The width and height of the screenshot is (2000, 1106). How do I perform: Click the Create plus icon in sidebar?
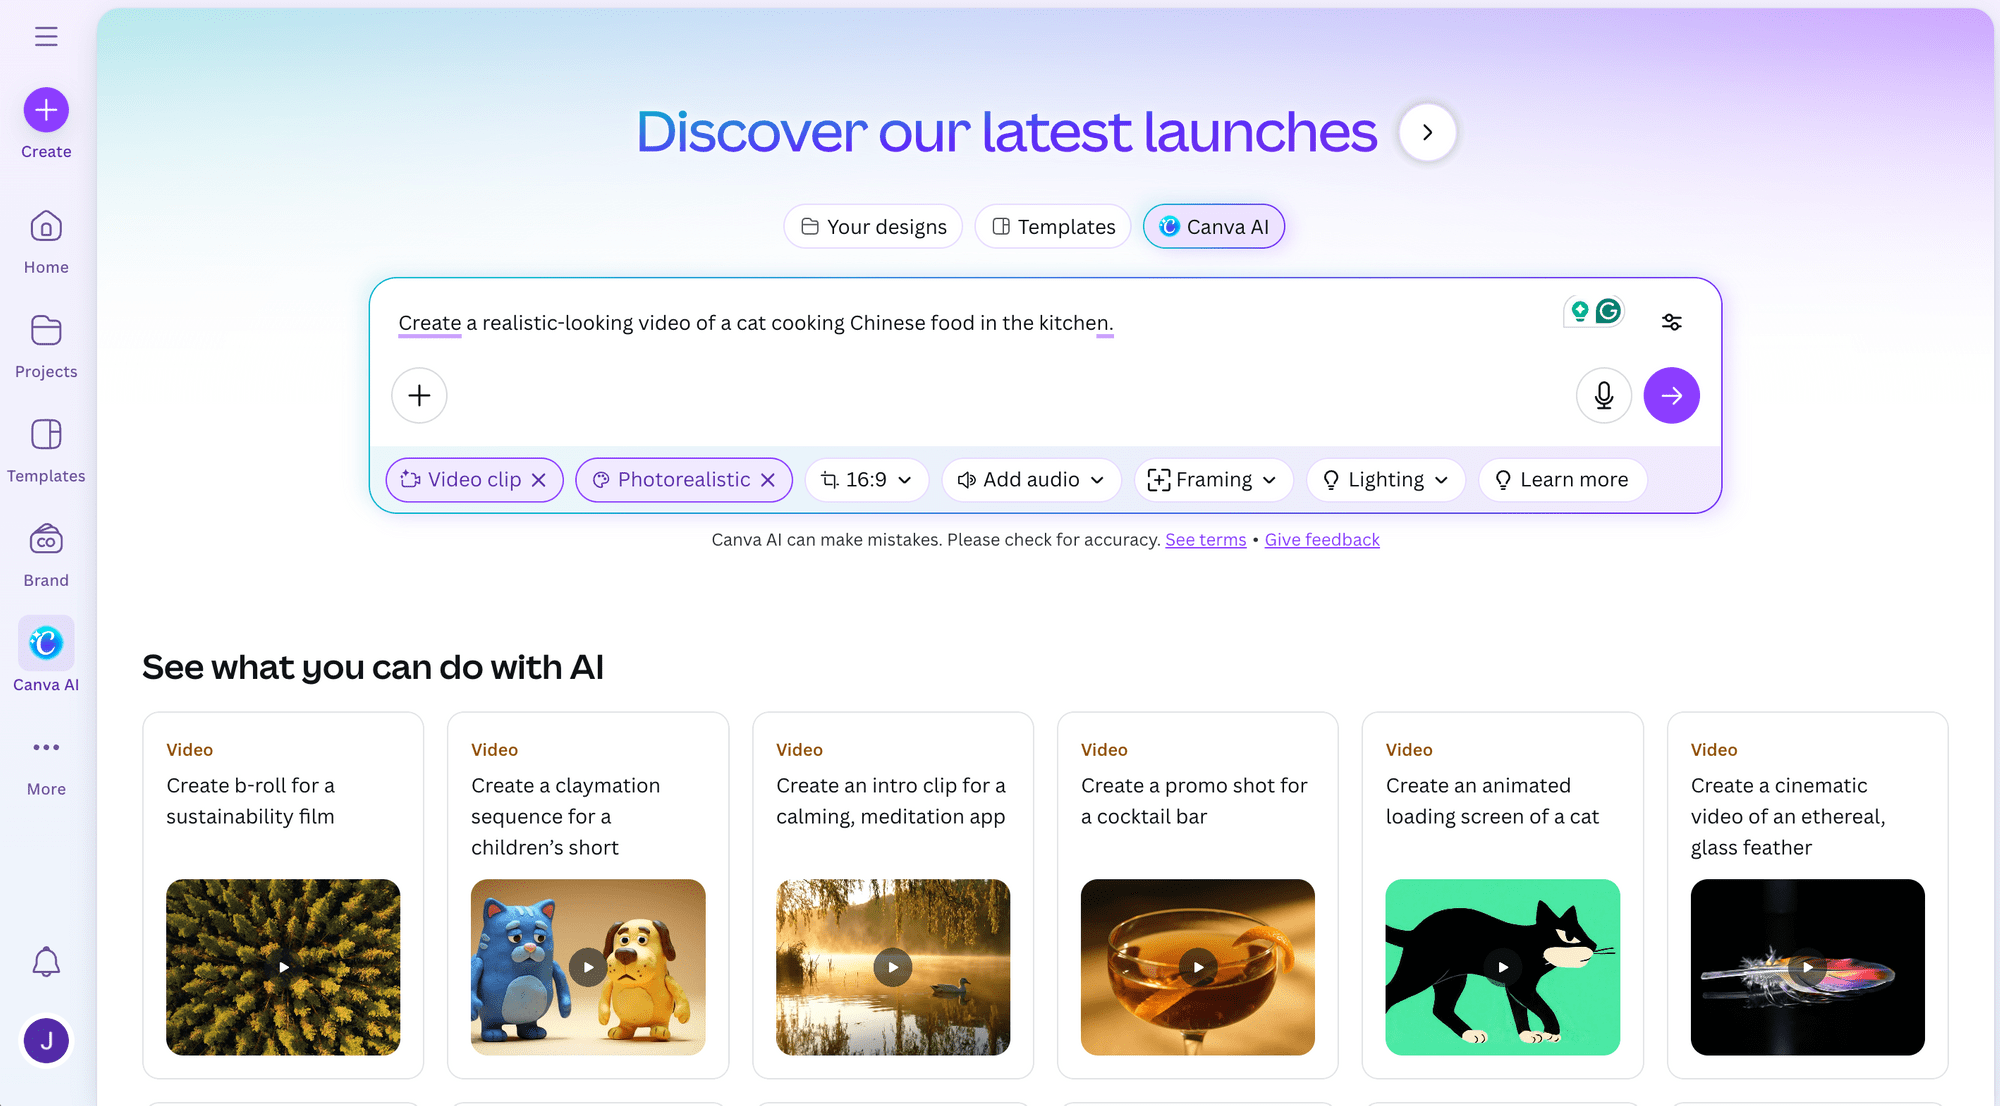tap(46, 109)
